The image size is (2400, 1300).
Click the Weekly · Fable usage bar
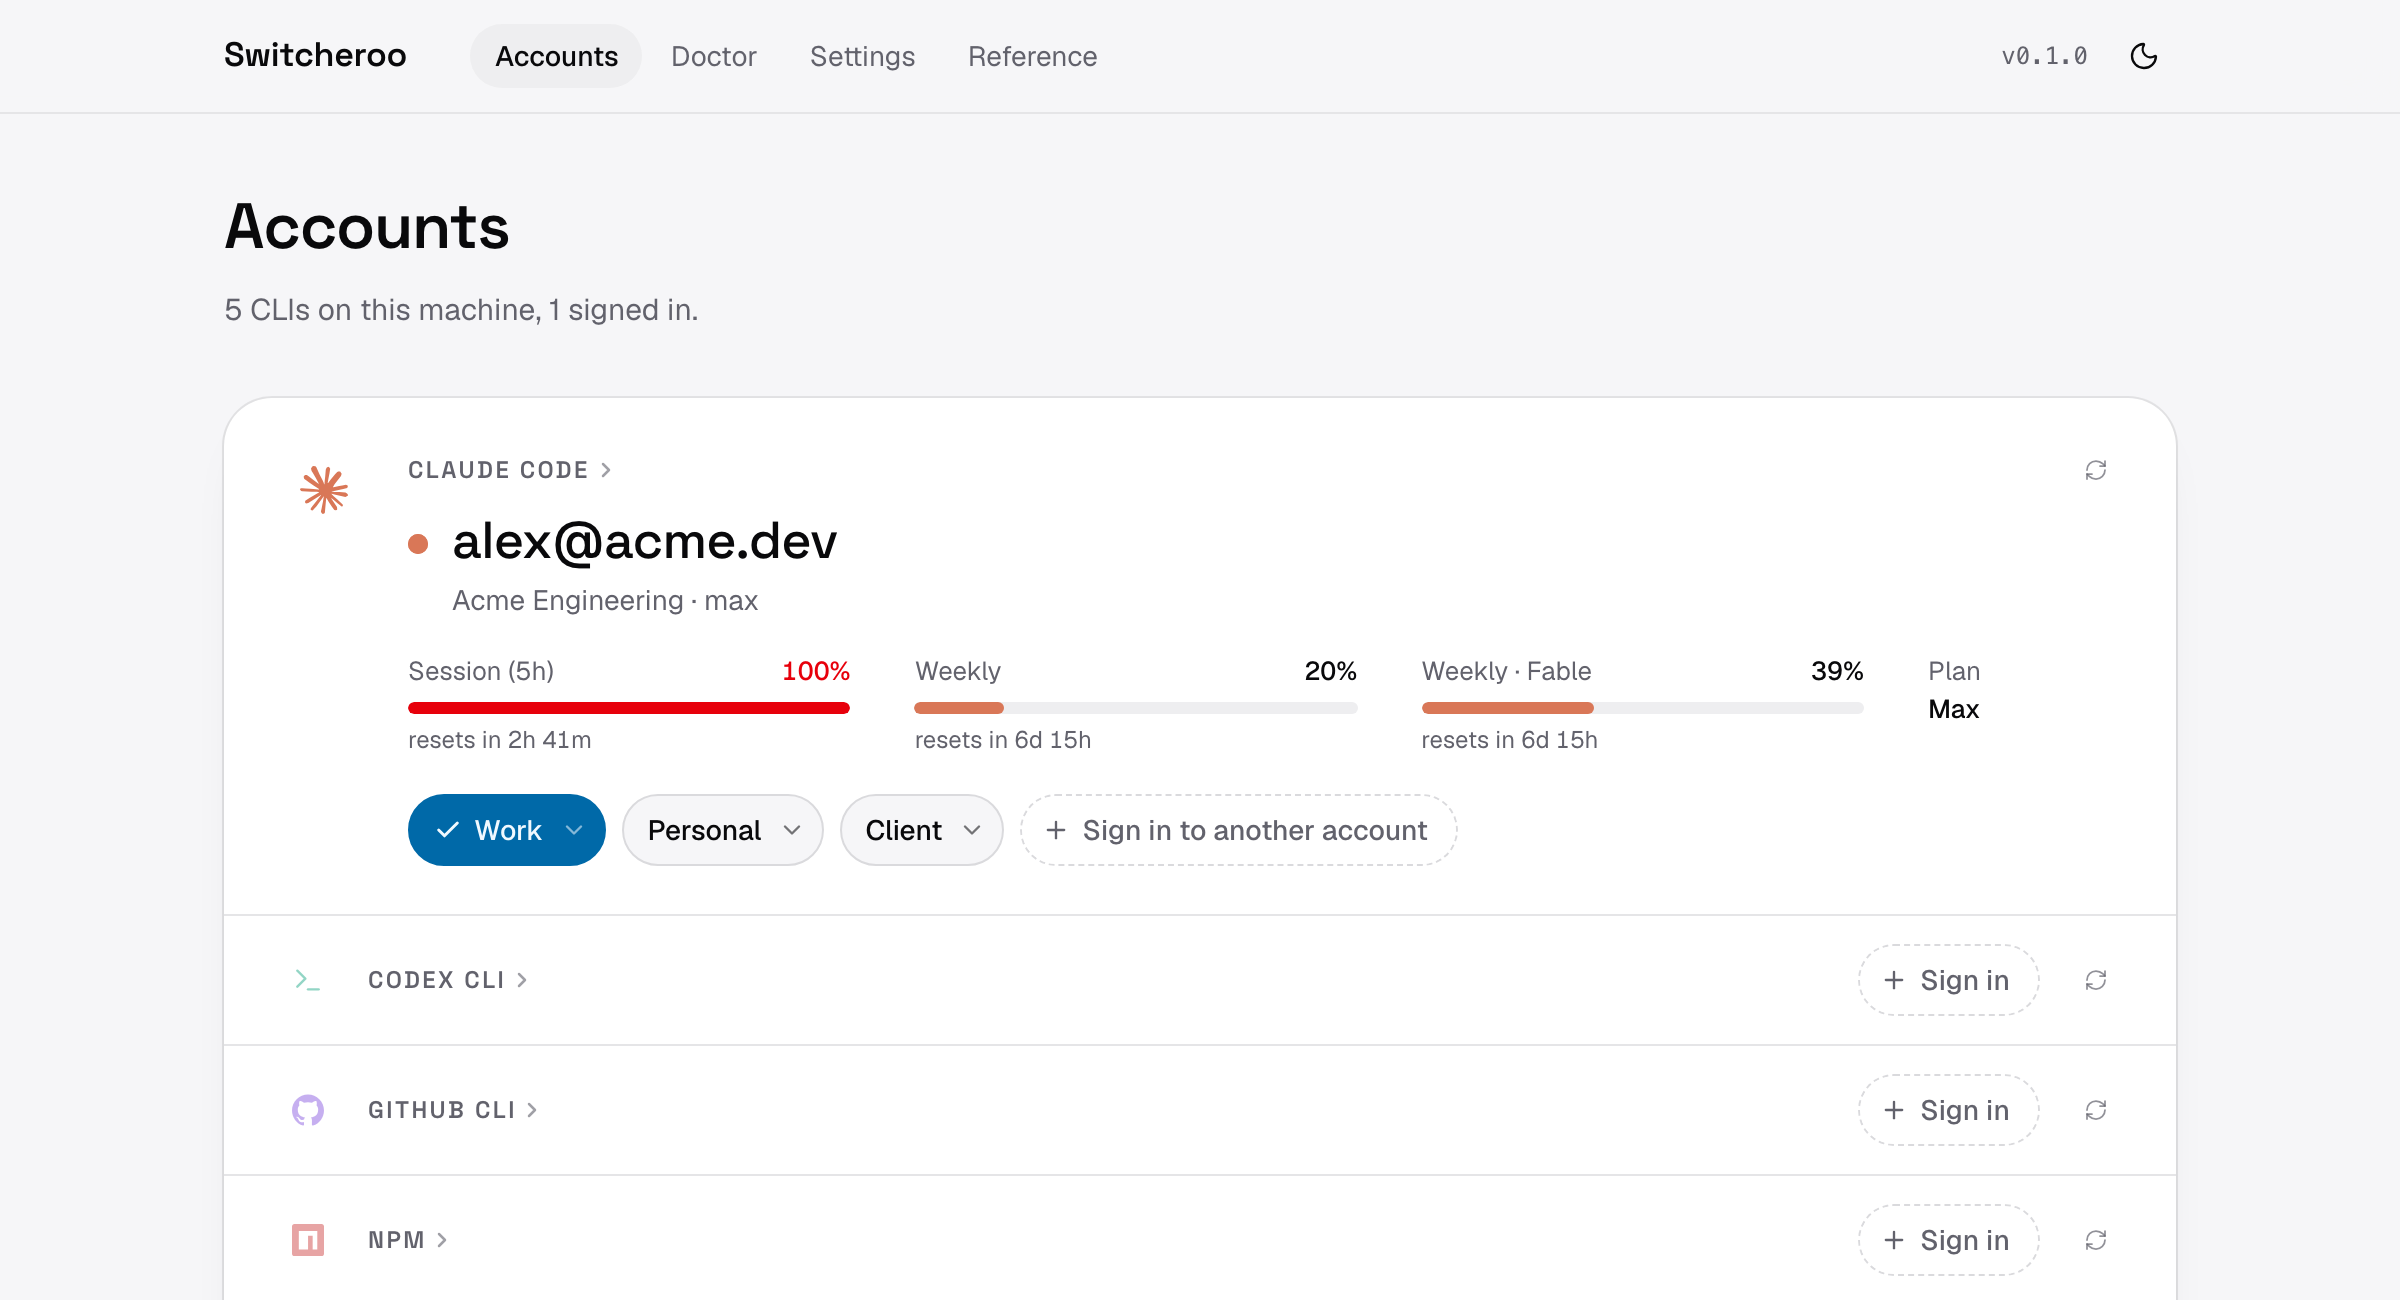point(1642,708)
